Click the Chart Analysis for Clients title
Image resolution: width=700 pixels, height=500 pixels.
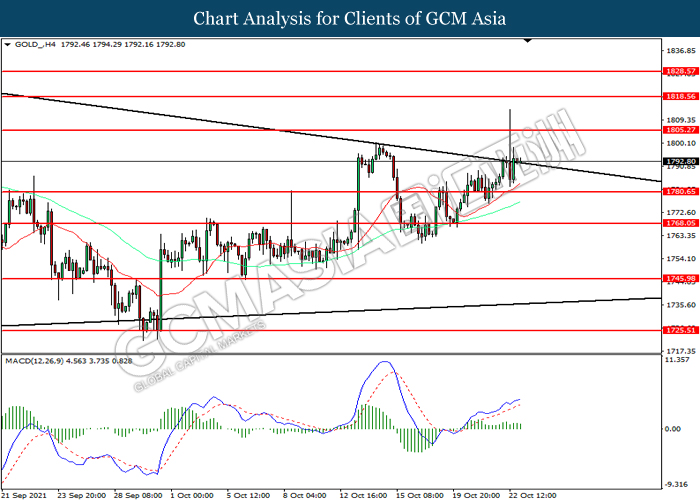(x=350, y=19)
